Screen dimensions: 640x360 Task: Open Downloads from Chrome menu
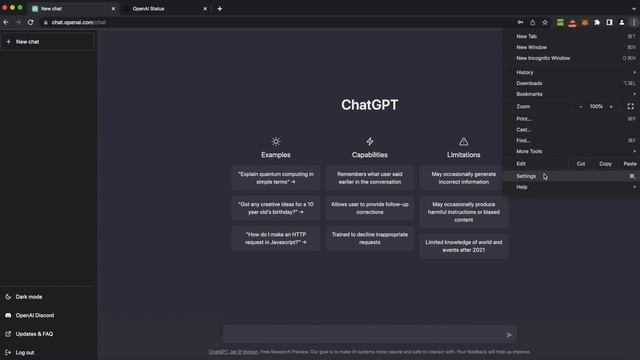(571, 83)
